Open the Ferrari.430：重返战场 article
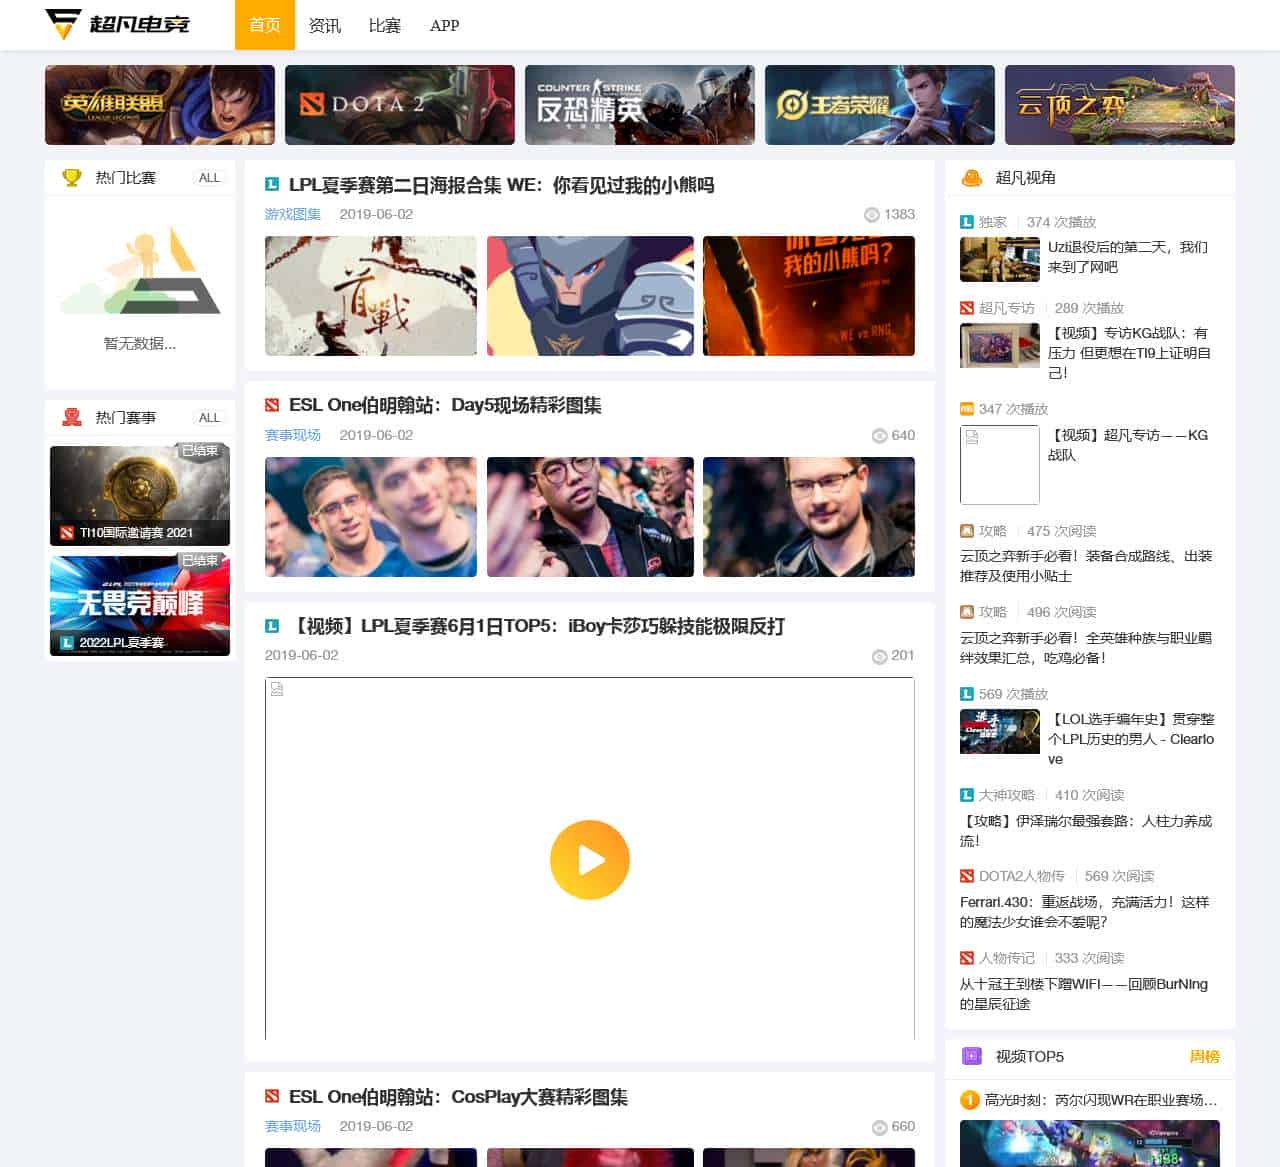 (1085, 912)
